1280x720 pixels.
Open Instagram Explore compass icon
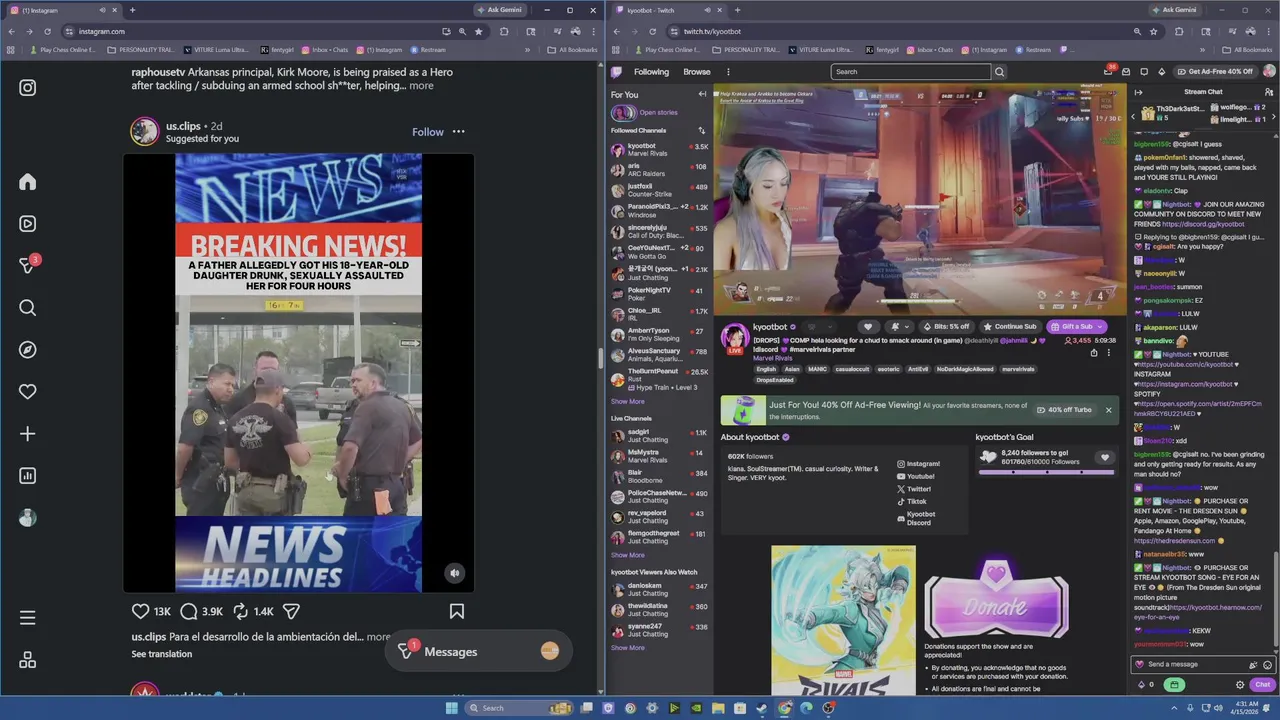coord(28,350)
